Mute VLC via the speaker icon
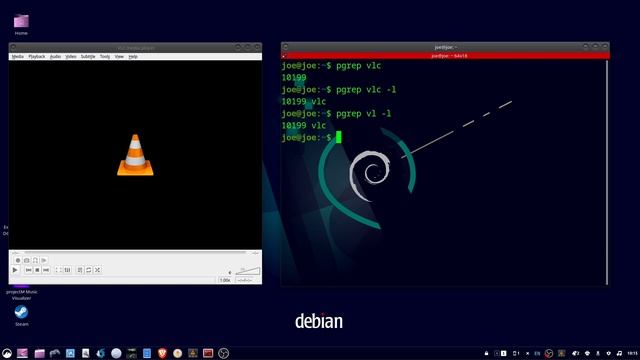Screen dimensions: 640x360 (x=230, y=272)
